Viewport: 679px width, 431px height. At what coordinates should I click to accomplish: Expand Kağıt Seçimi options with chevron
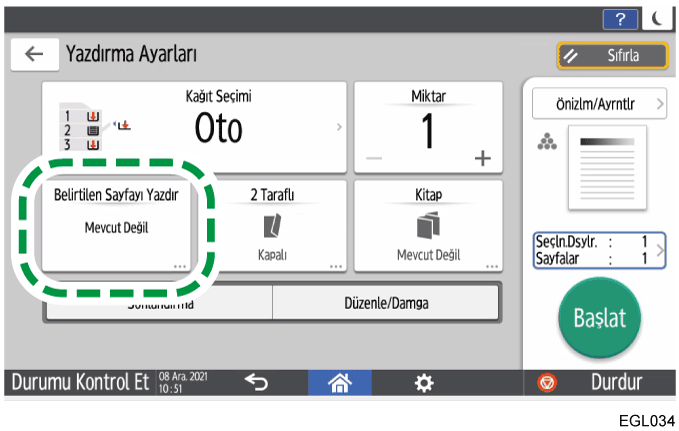pyautogui.click(x=338, y=128)
